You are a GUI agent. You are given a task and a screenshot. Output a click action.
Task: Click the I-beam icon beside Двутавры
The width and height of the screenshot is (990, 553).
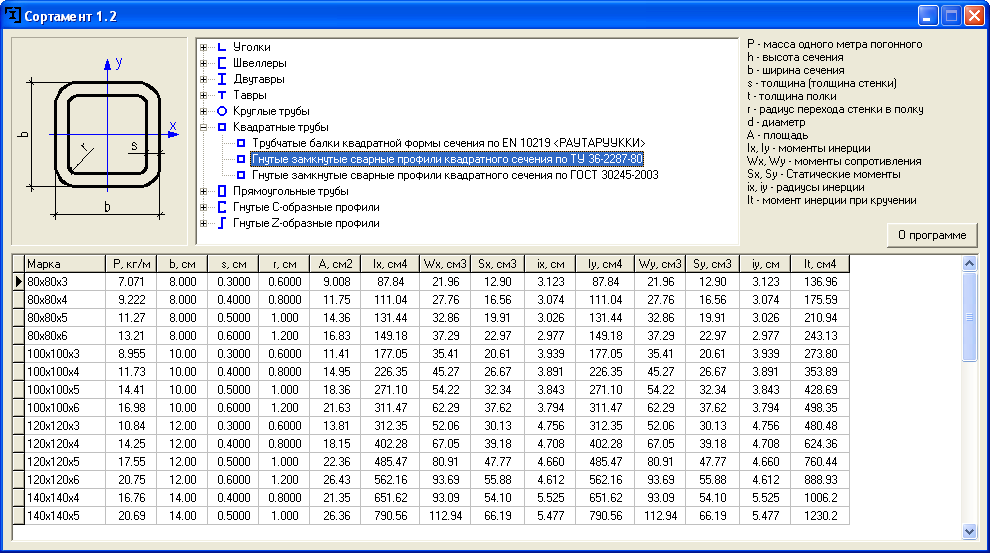point(222,79)
